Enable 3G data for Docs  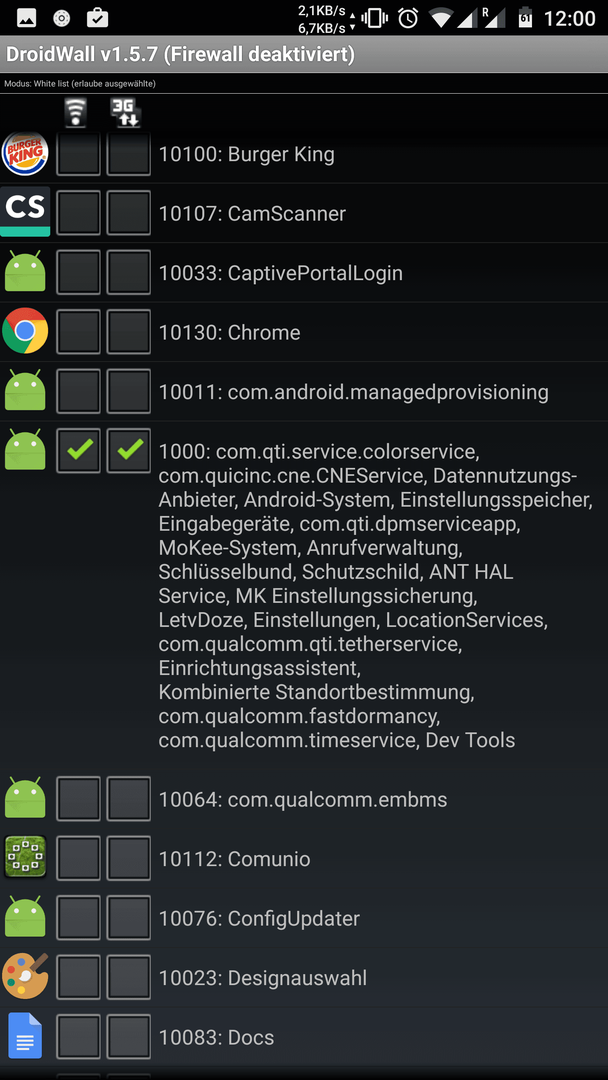tap(129, 1036)
